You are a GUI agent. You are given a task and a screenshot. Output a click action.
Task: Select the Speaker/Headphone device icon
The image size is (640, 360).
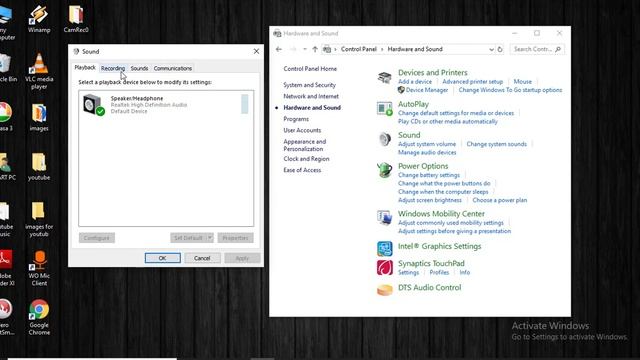(x=93, y=105)
